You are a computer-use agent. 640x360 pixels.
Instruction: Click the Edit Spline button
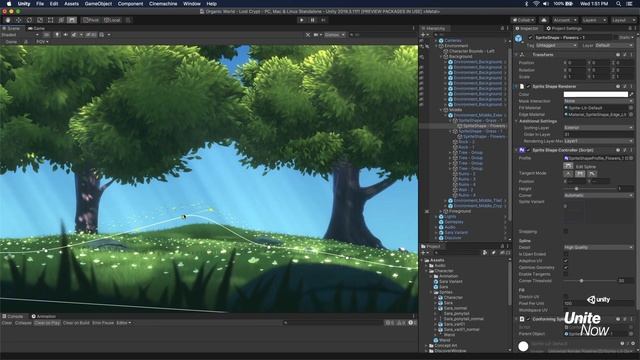pos(568,166)
